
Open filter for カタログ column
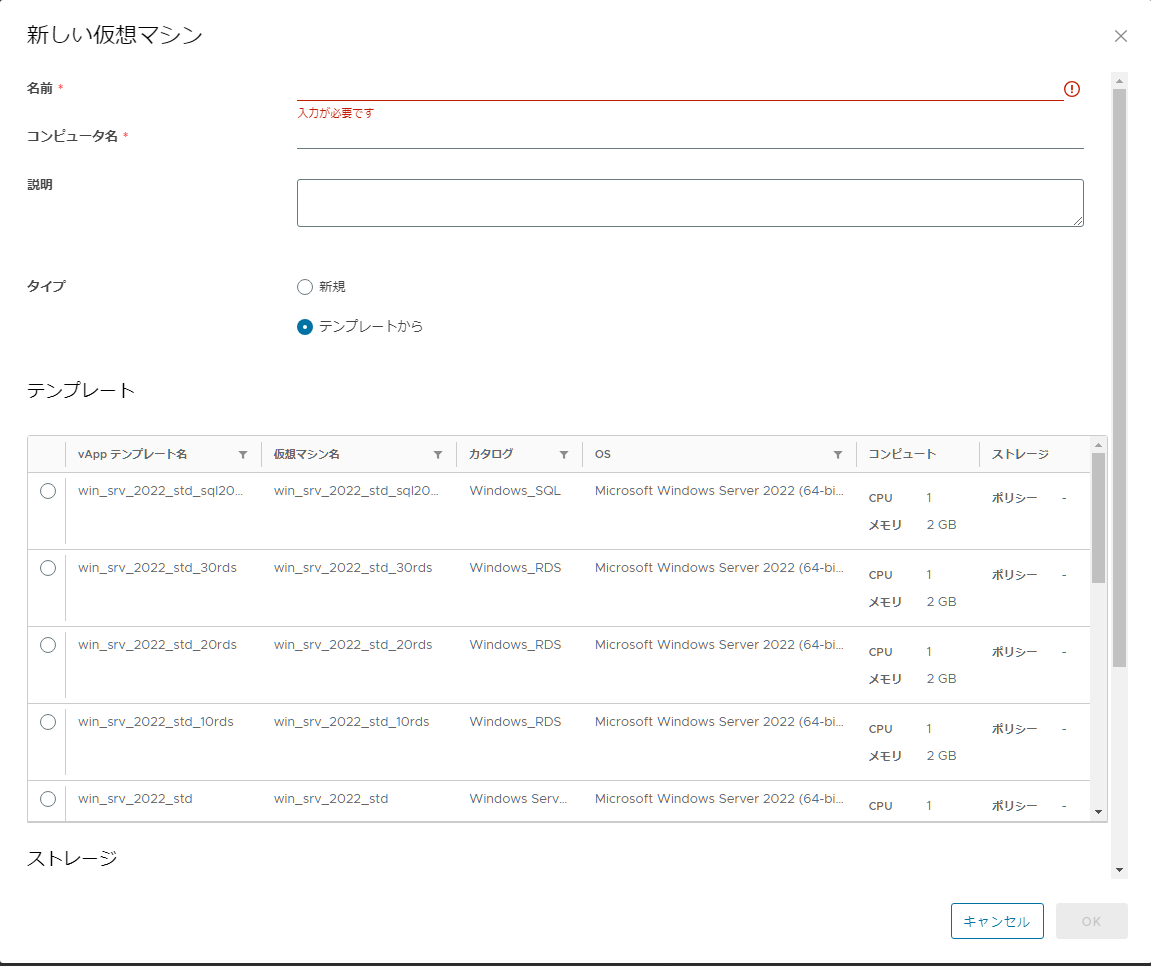click(564, 454)
